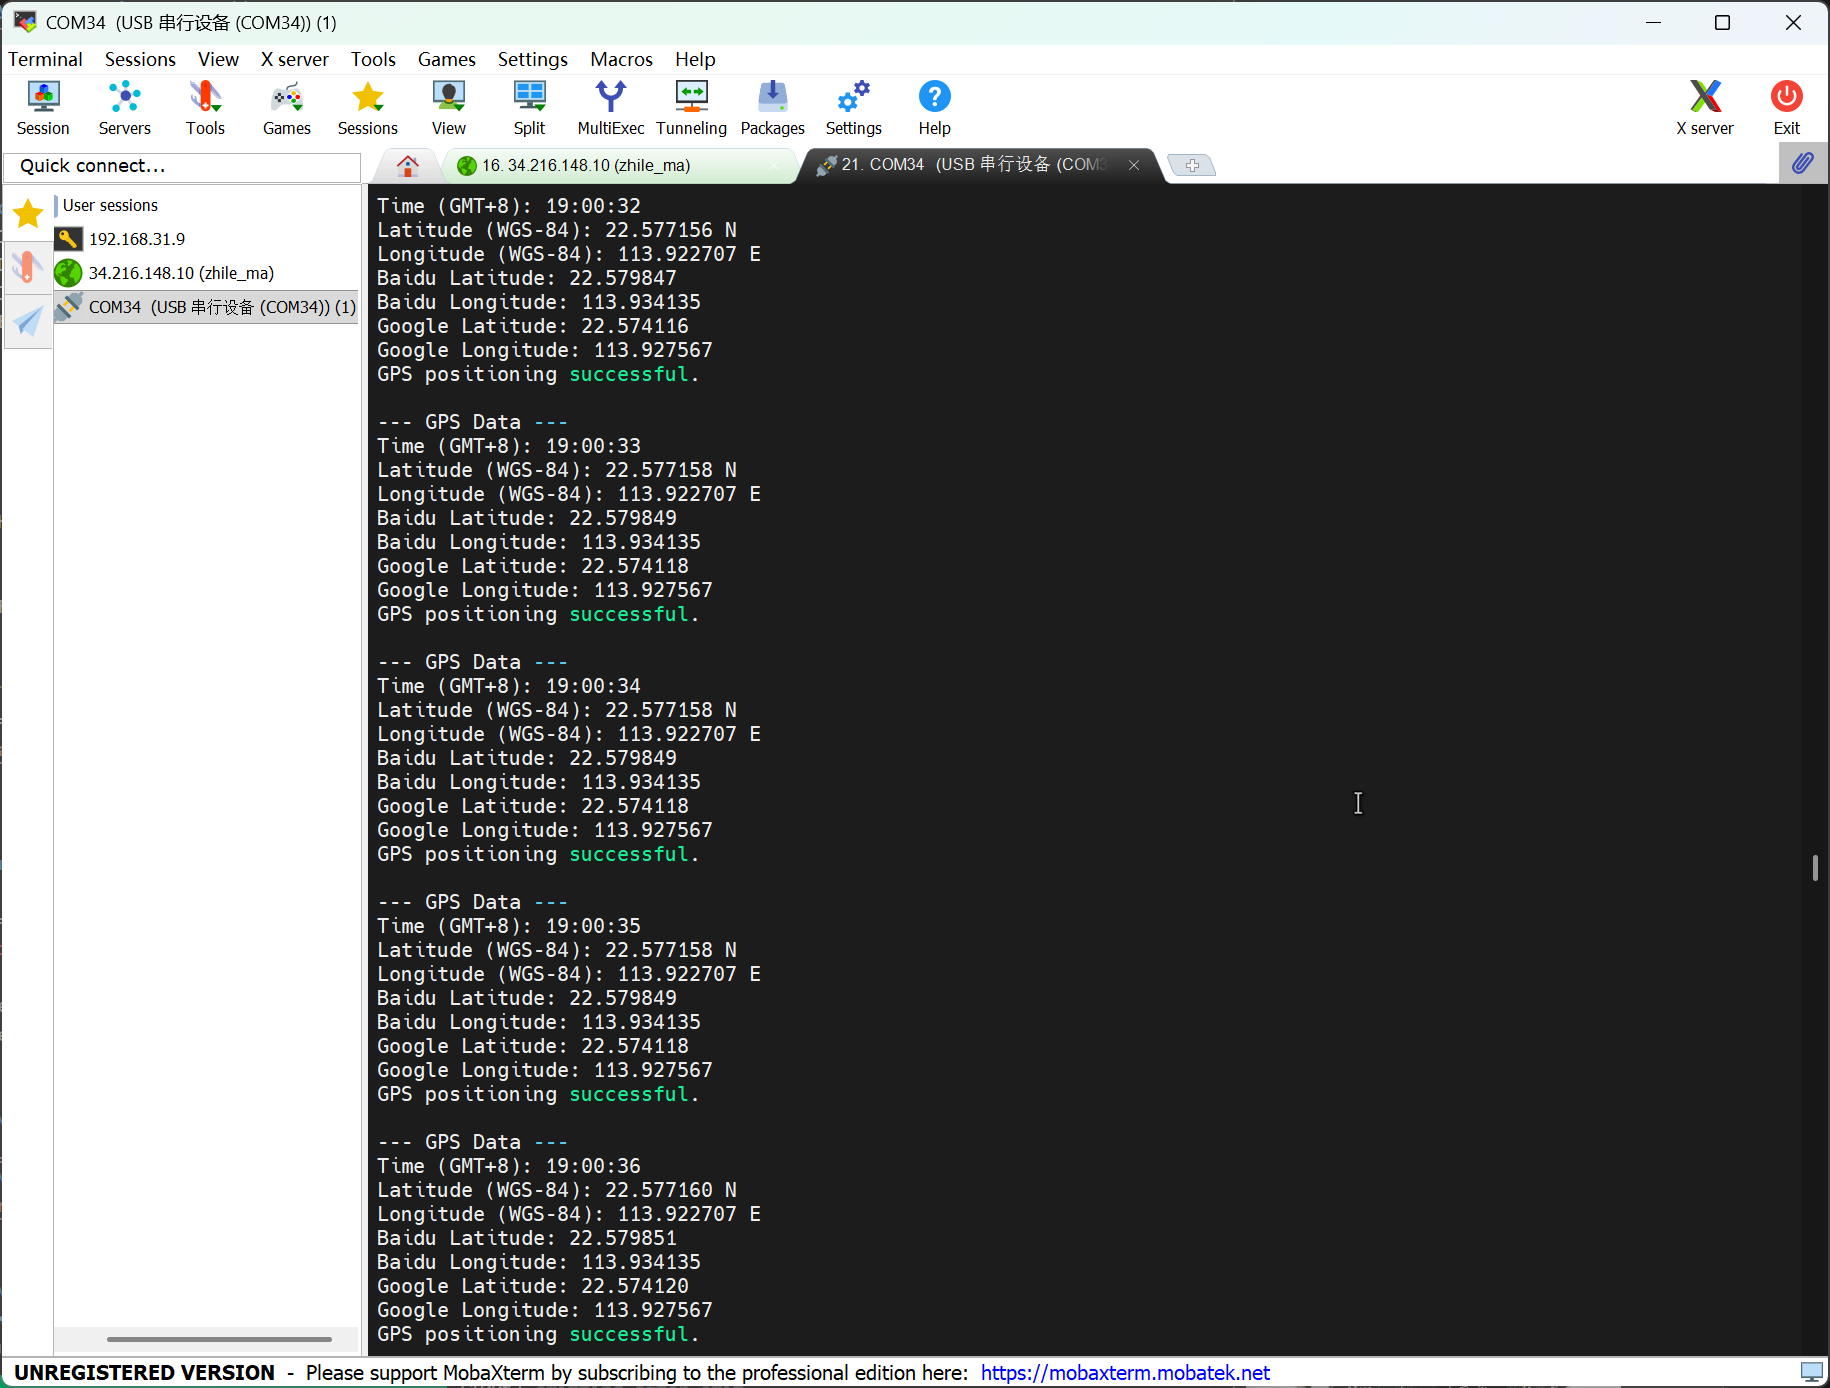Select the User sessions tree root

(110, 205)
